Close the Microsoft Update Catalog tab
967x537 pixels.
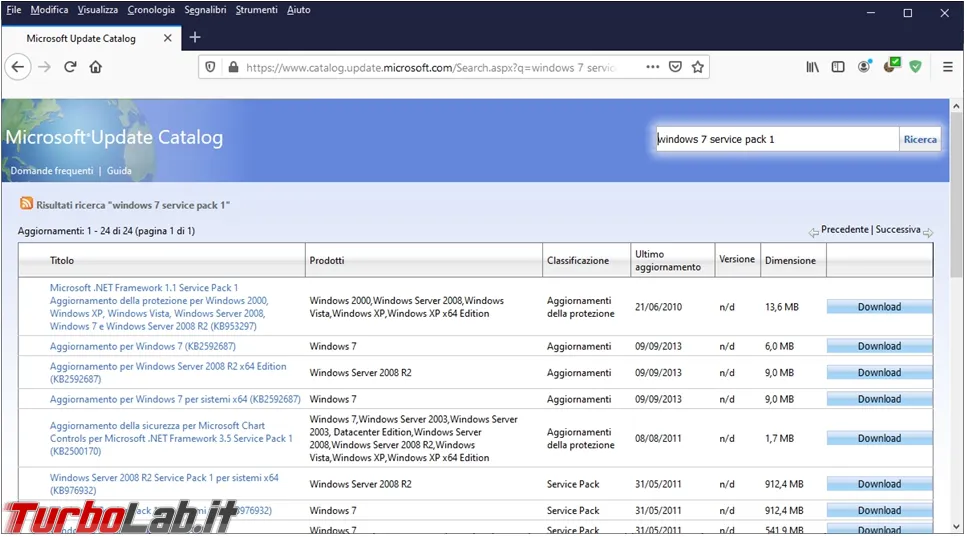pos(167,38)
